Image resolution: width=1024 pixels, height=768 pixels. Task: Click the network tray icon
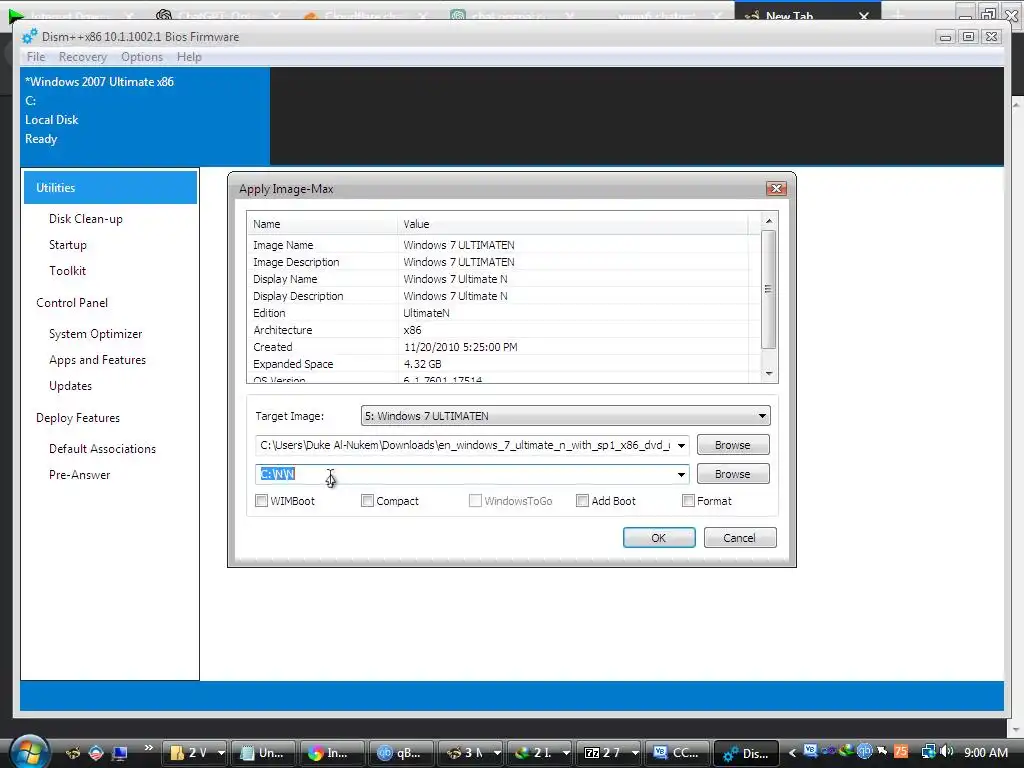(x=928, y=752)
